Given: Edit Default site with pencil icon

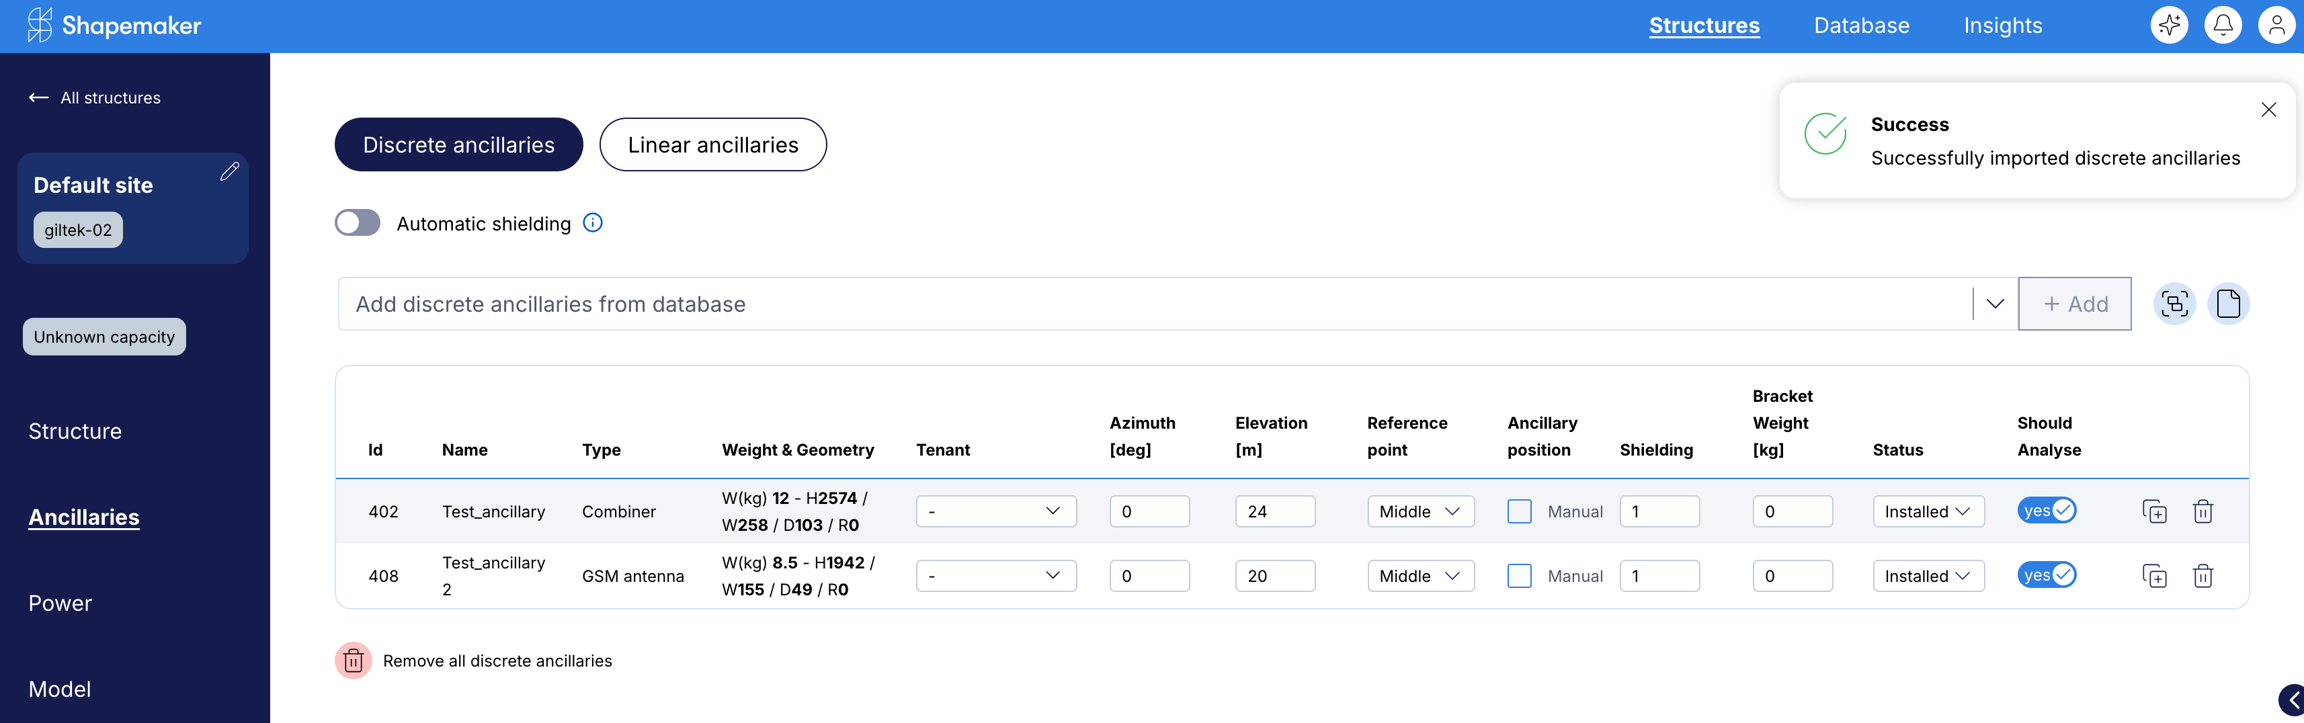Looking at the screenshot, I should [x=229, y=172].
